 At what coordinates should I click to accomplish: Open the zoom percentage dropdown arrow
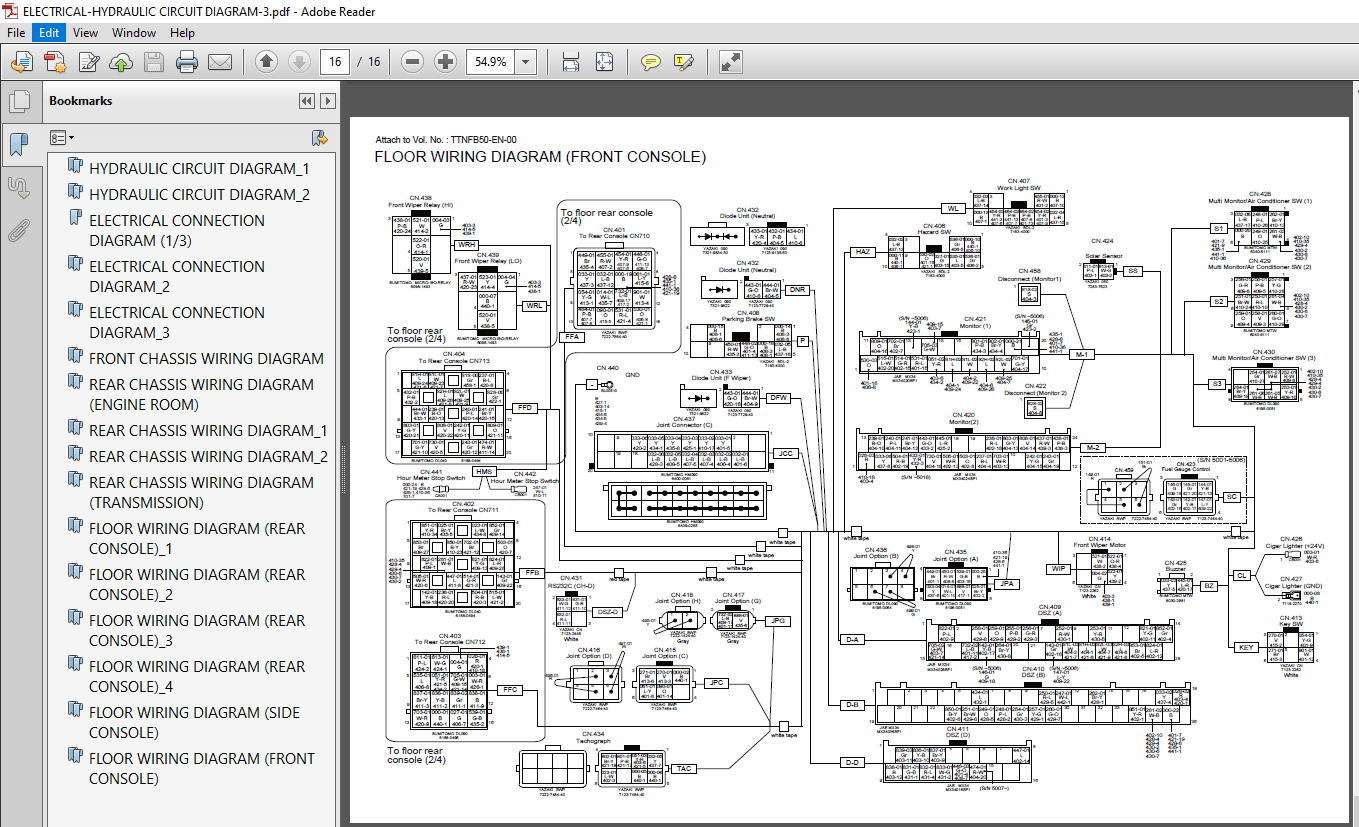pos(527,62)
